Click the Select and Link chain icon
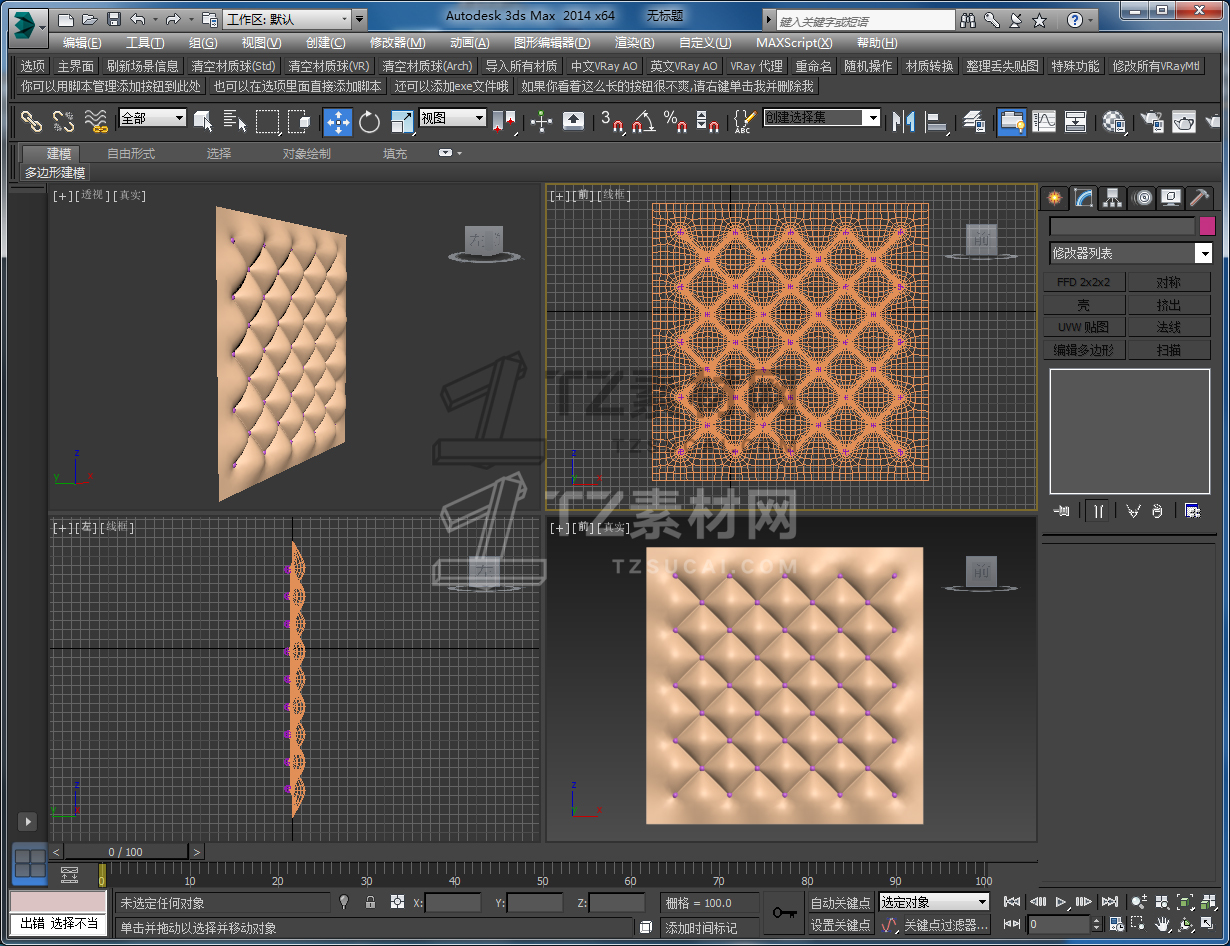1230x946 pixels. coord(32,122)
